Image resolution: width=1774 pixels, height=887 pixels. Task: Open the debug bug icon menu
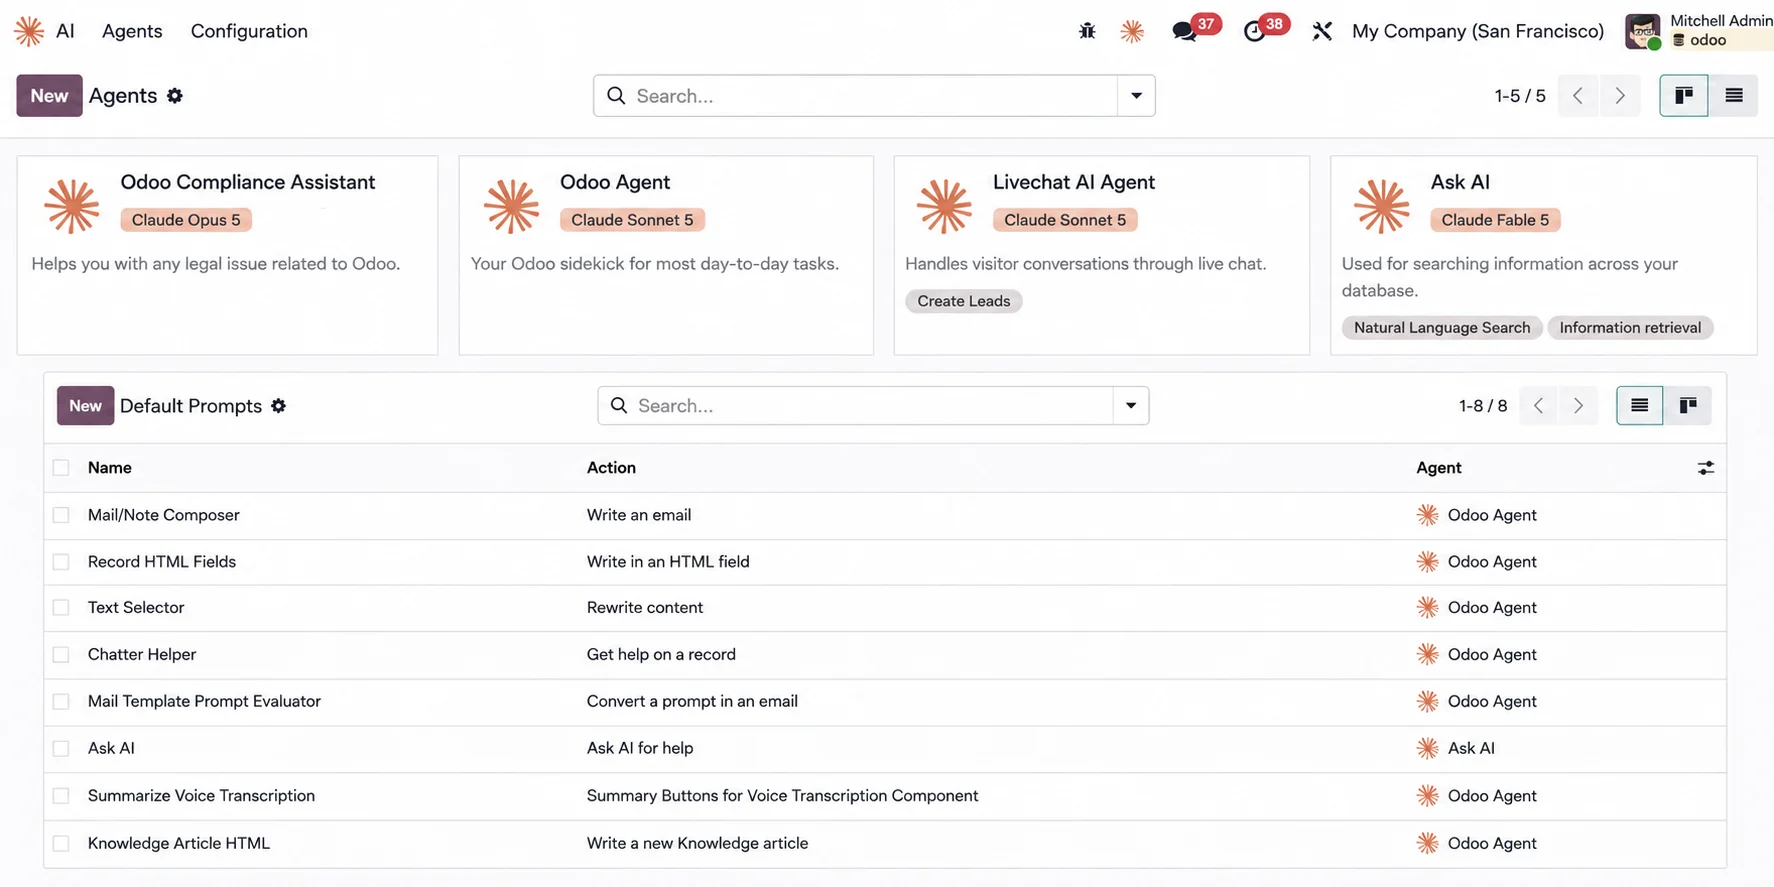1087,31
